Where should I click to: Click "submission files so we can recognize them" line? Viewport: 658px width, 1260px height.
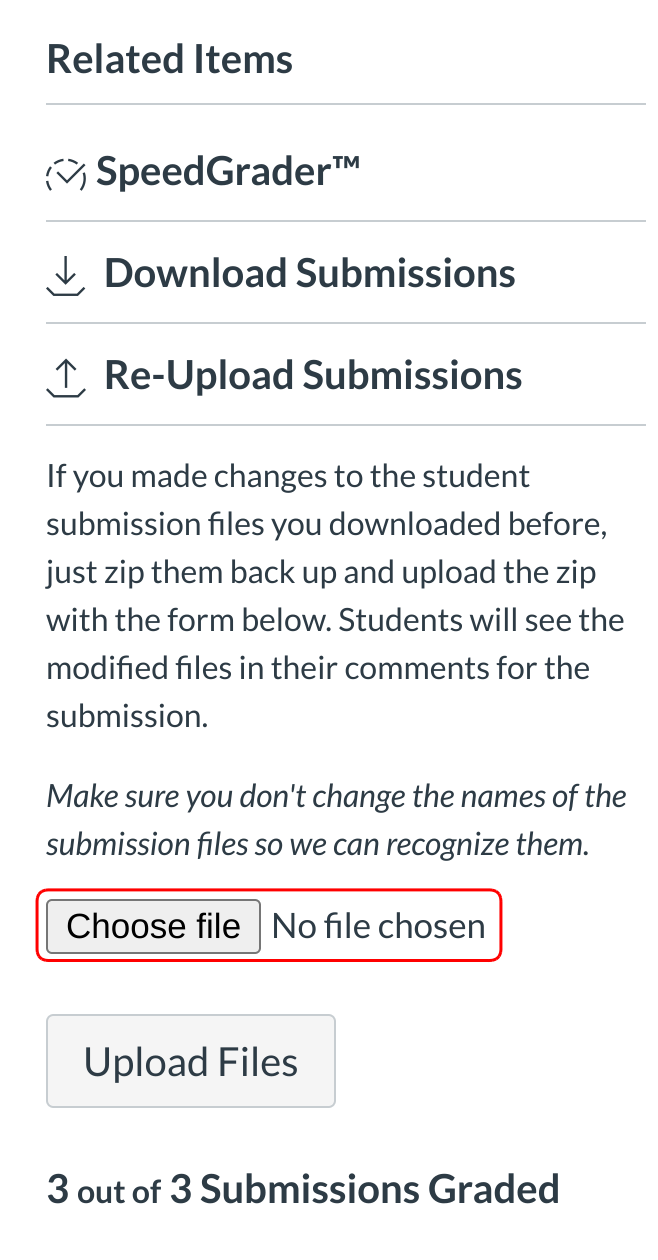318,844
